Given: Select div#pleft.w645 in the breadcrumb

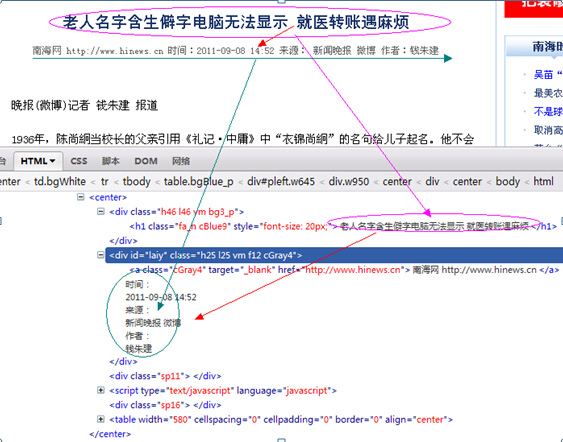Looking at the screenshot, I should (x=281, y=182).
